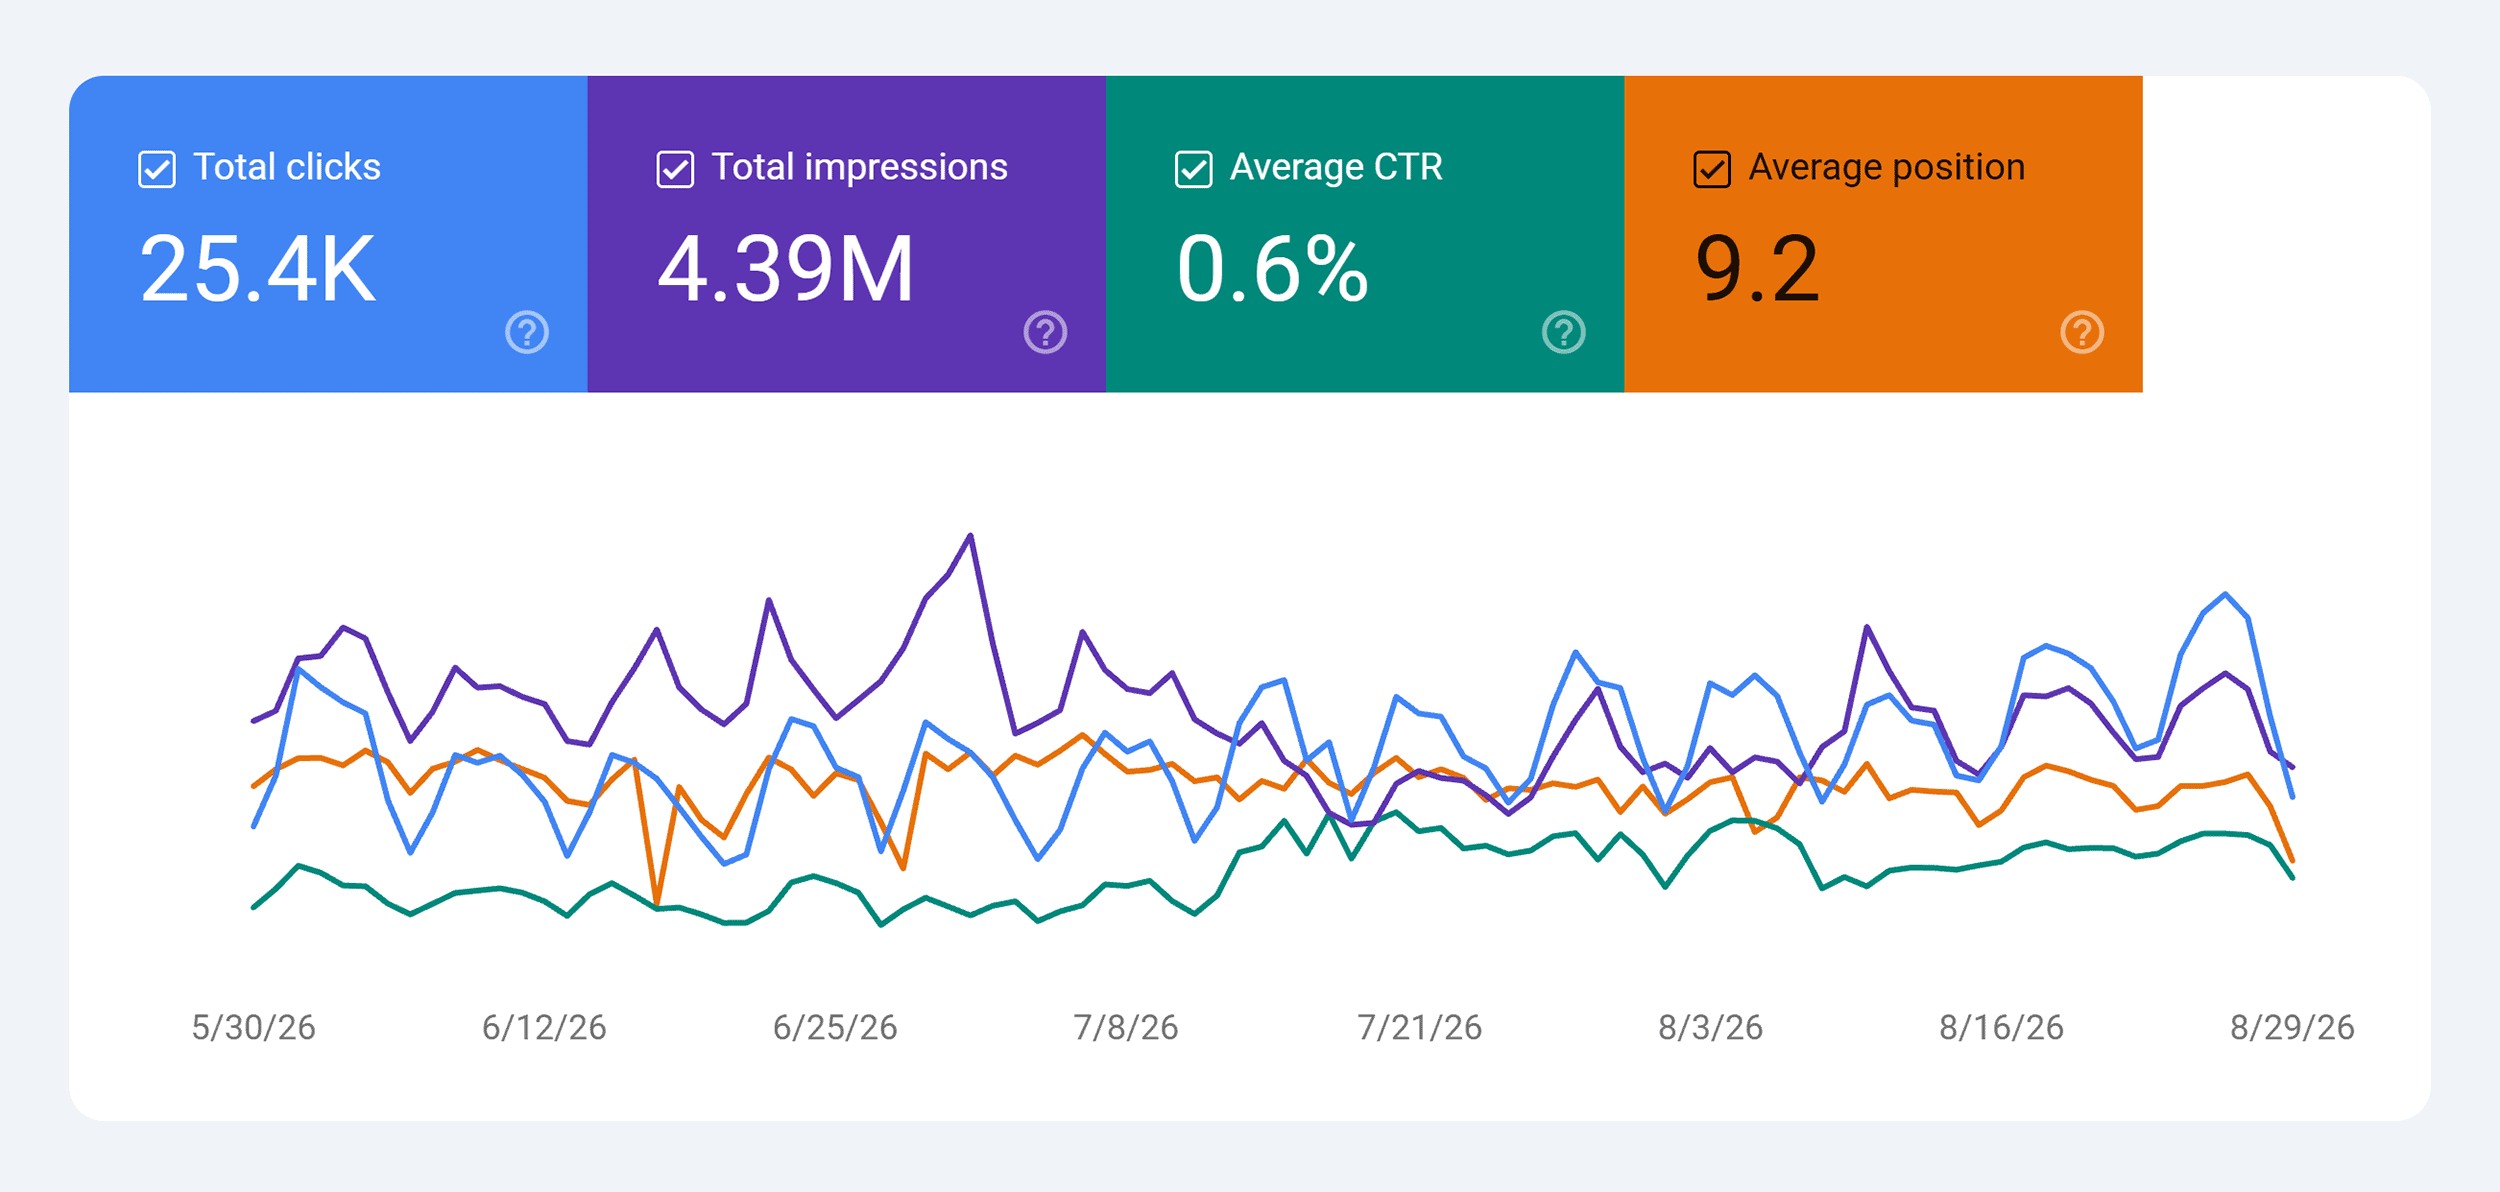Screen dimensions: 2500x1192
Task: Click the 6/12/26 date axis label
Action: tap(544, 1027)
